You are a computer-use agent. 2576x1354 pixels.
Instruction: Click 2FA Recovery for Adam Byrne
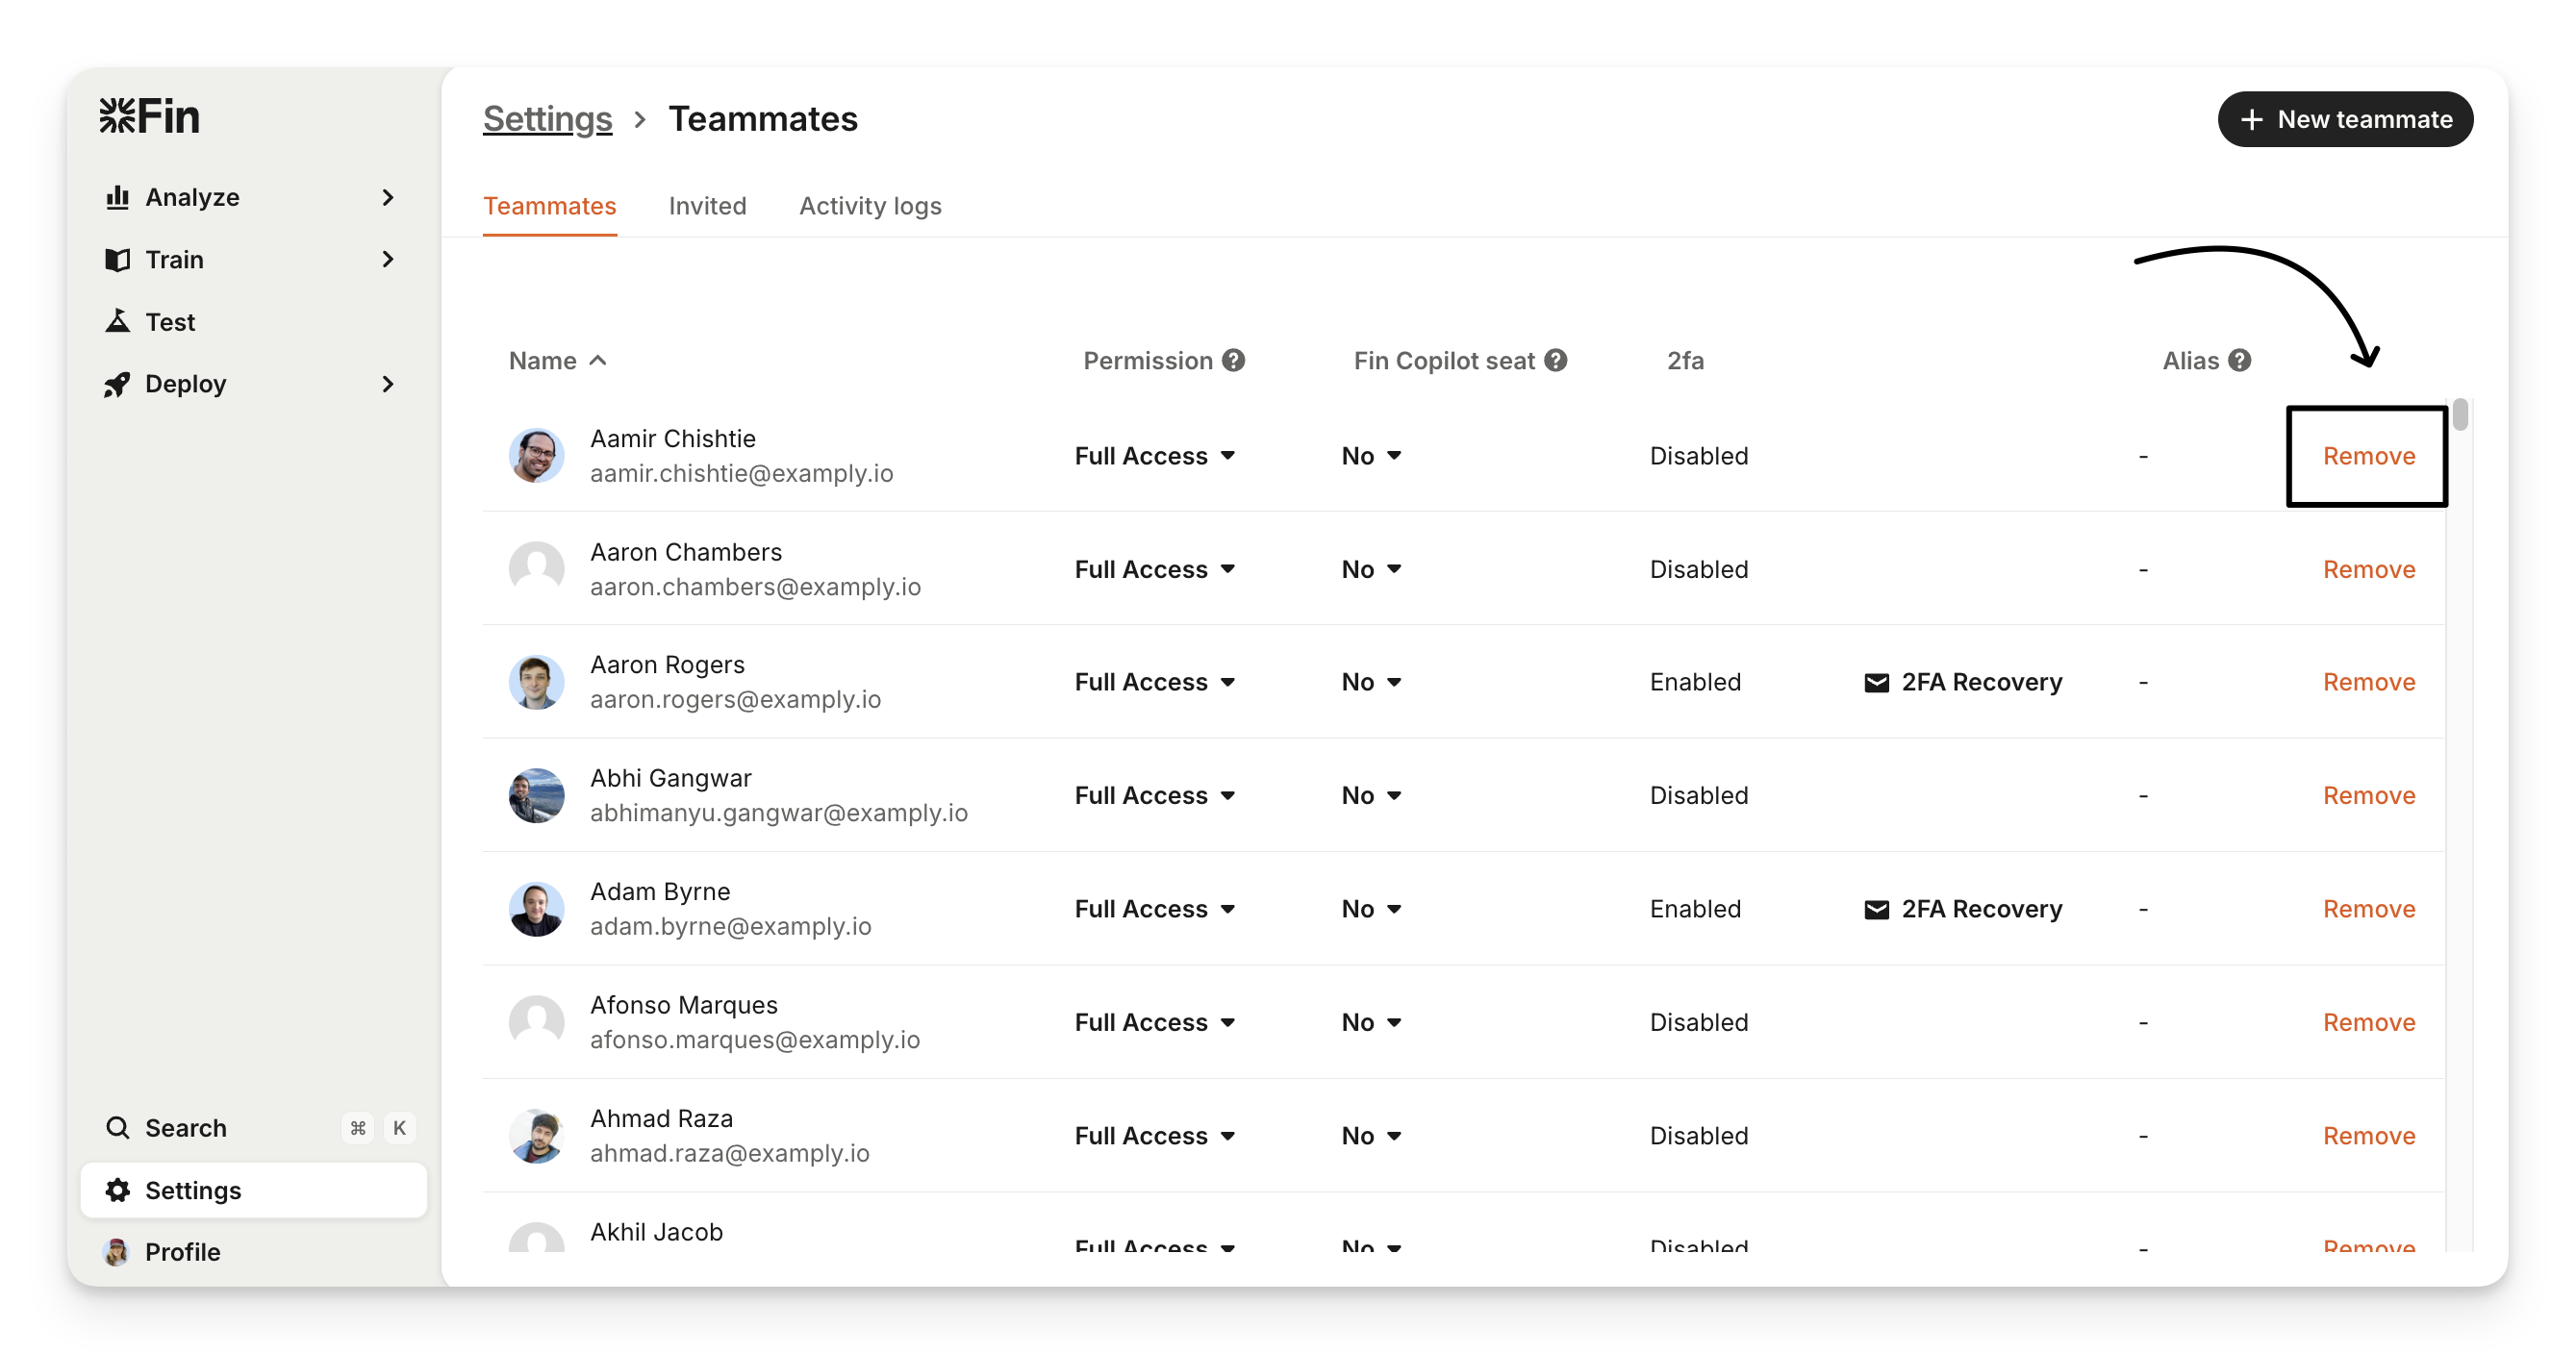pos(1963,909)
